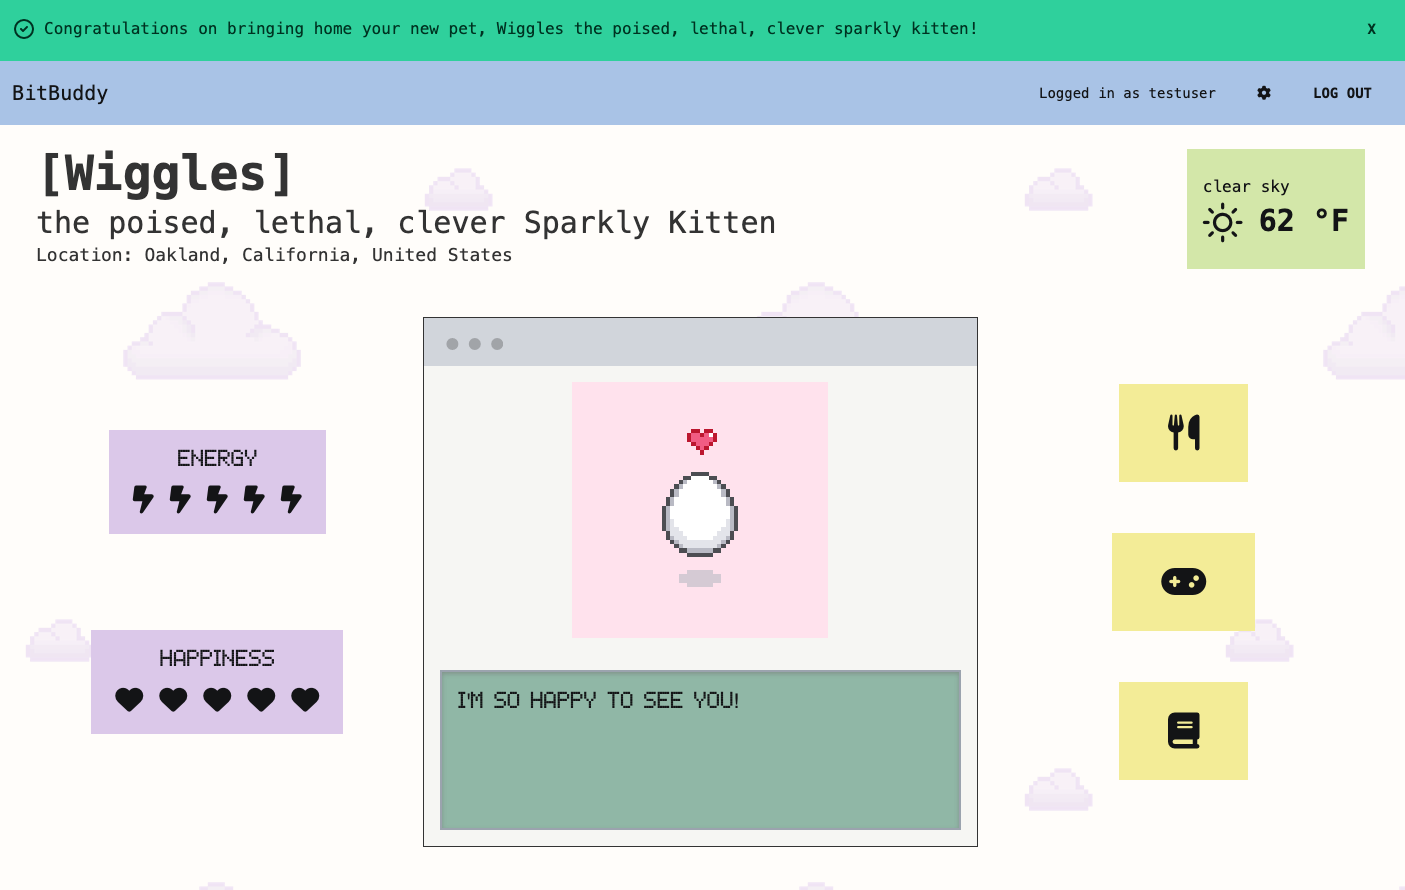Screen dimensions: 1405x890
Task: Click the ENERGY meter panel
Action: pyautogui.click(x=217, y=481)
